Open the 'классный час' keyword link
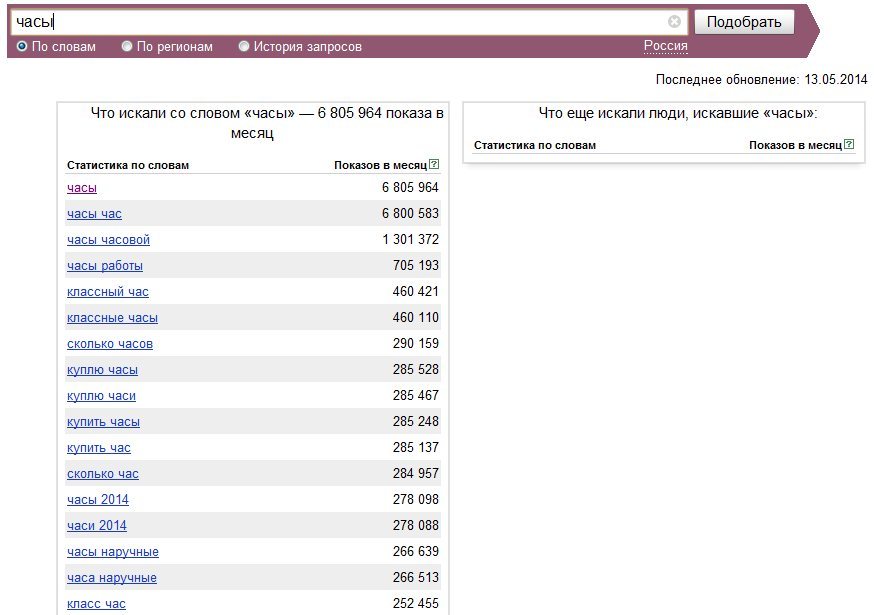874x615 pixels. (108, 292)
